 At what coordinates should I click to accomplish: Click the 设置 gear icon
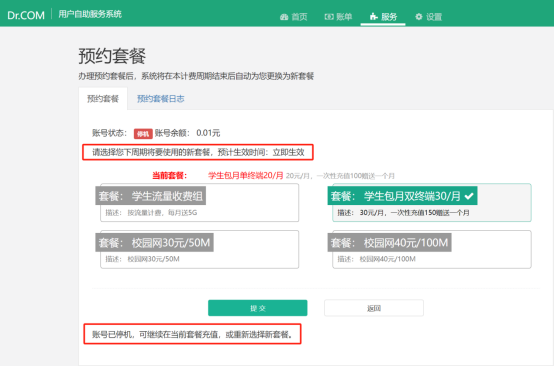[x=419, y=17]
